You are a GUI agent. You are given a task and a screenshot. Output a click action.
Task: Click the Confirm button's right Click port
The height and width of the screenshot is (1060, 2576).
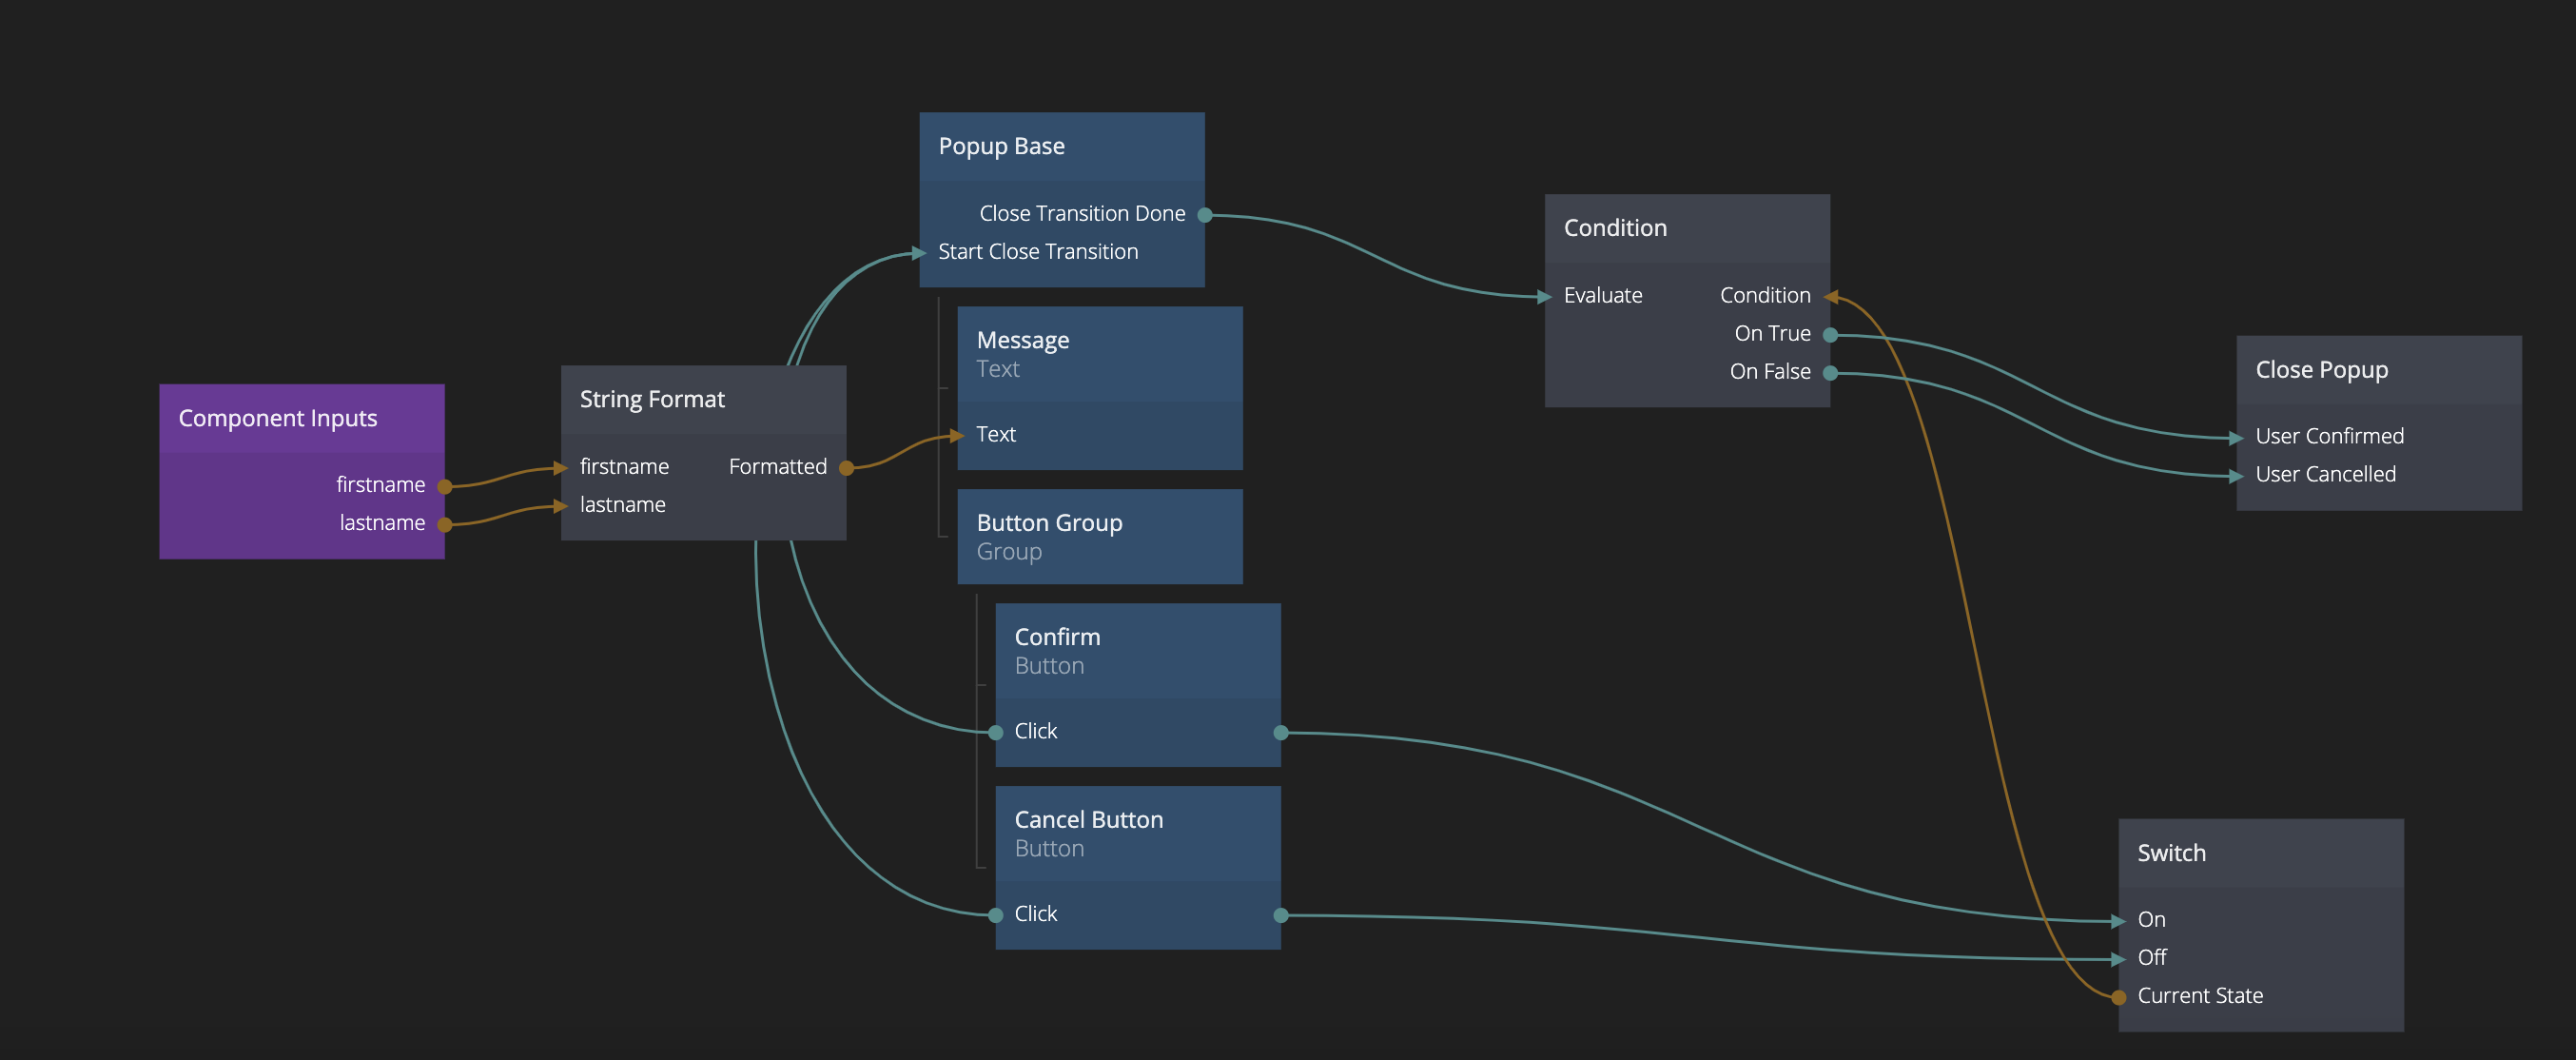click(x=1281, y=733)
